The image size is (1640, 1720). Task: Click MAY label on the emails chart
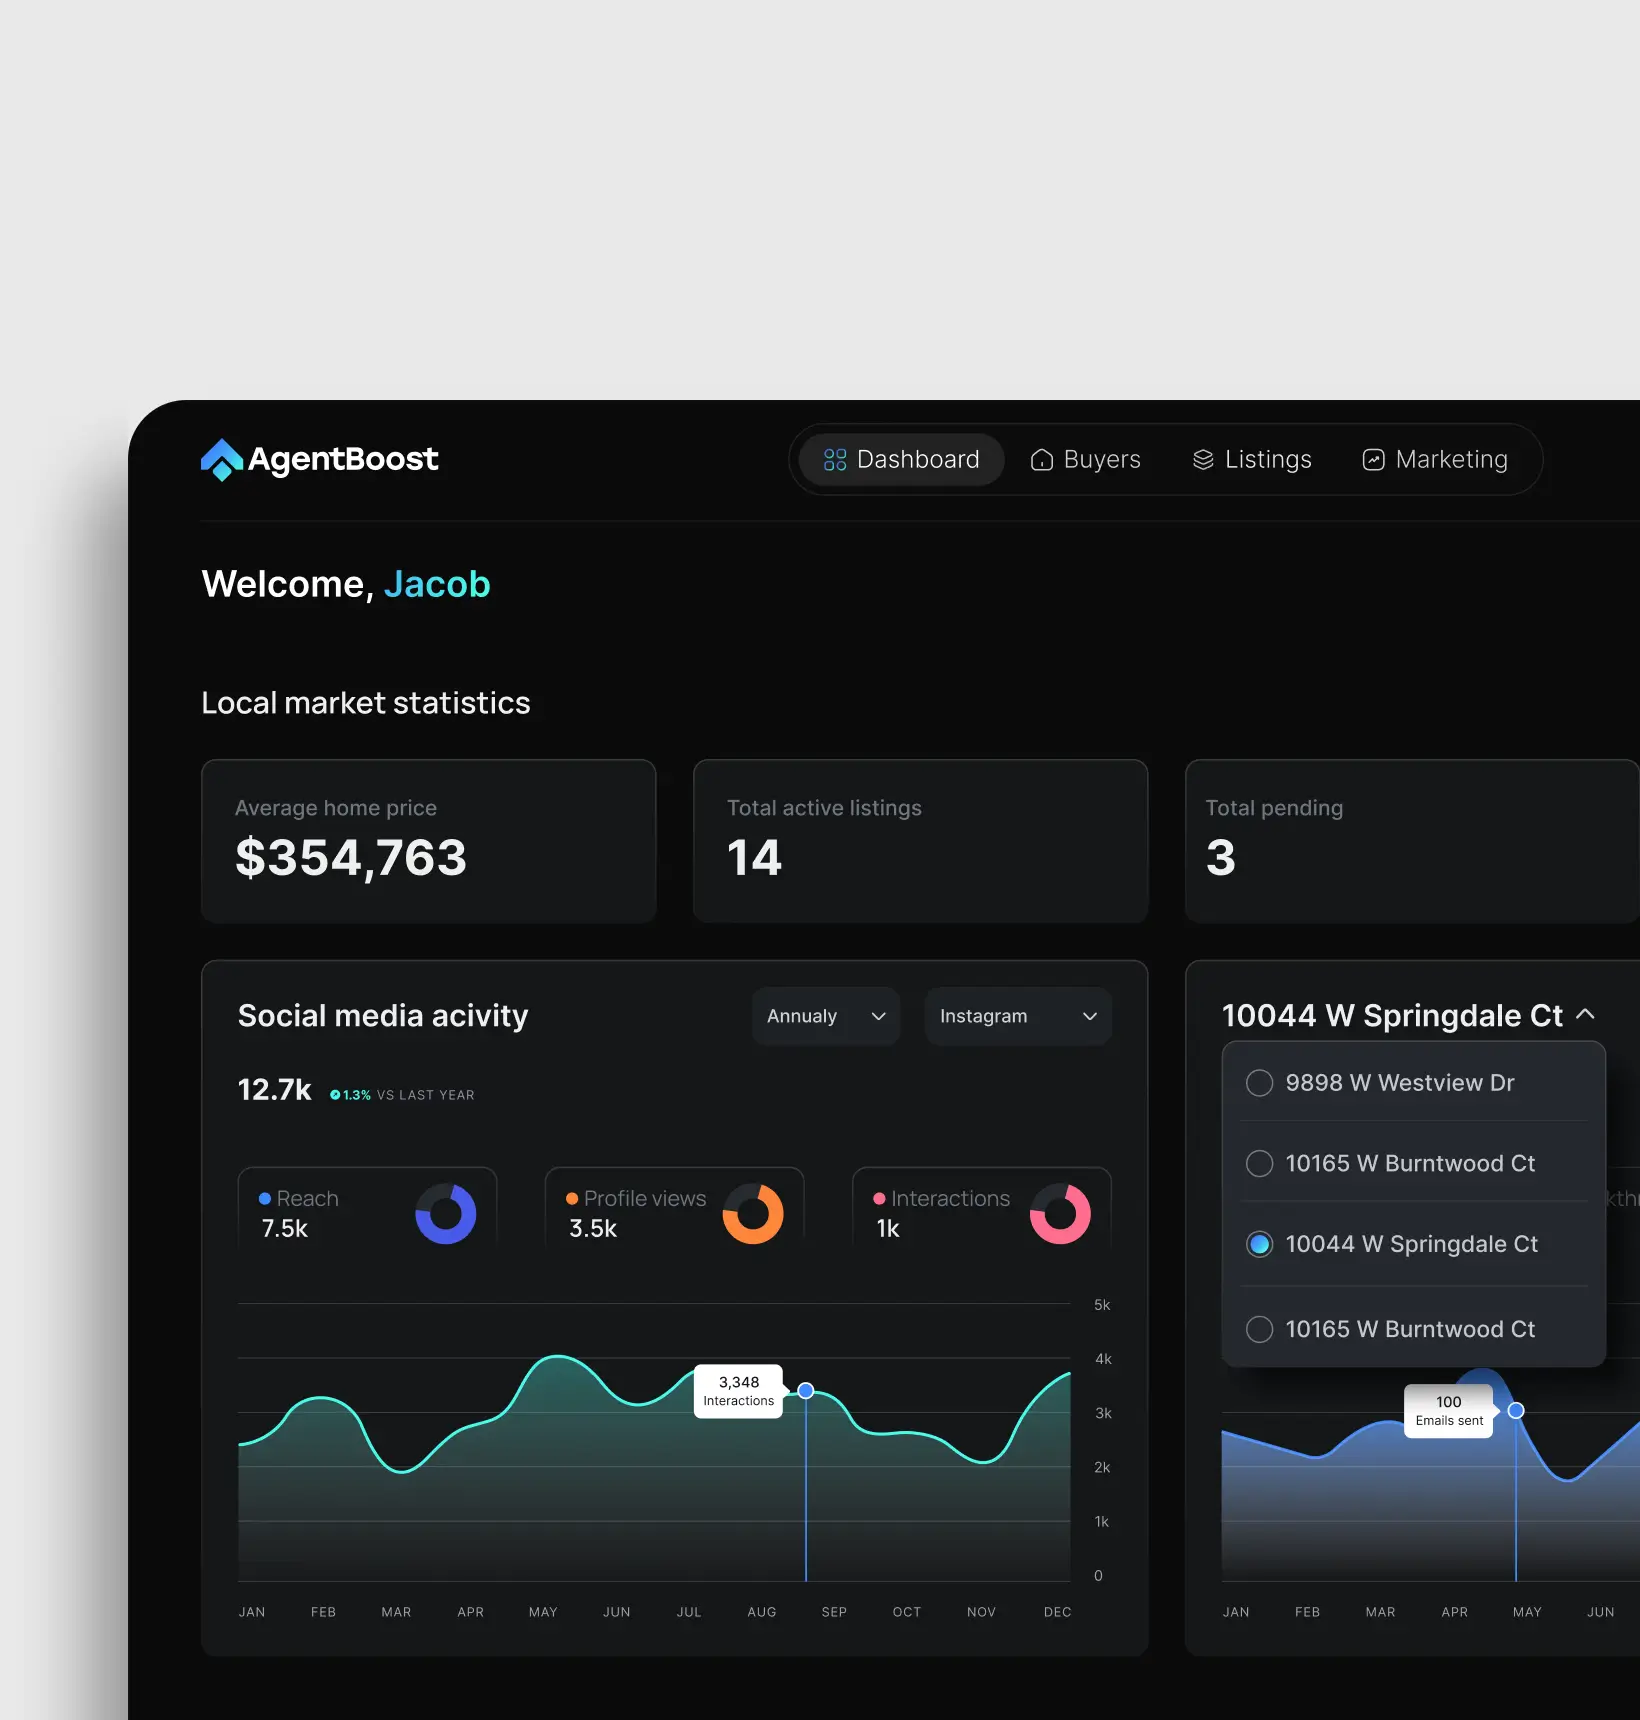[x=1527, y=1612]
